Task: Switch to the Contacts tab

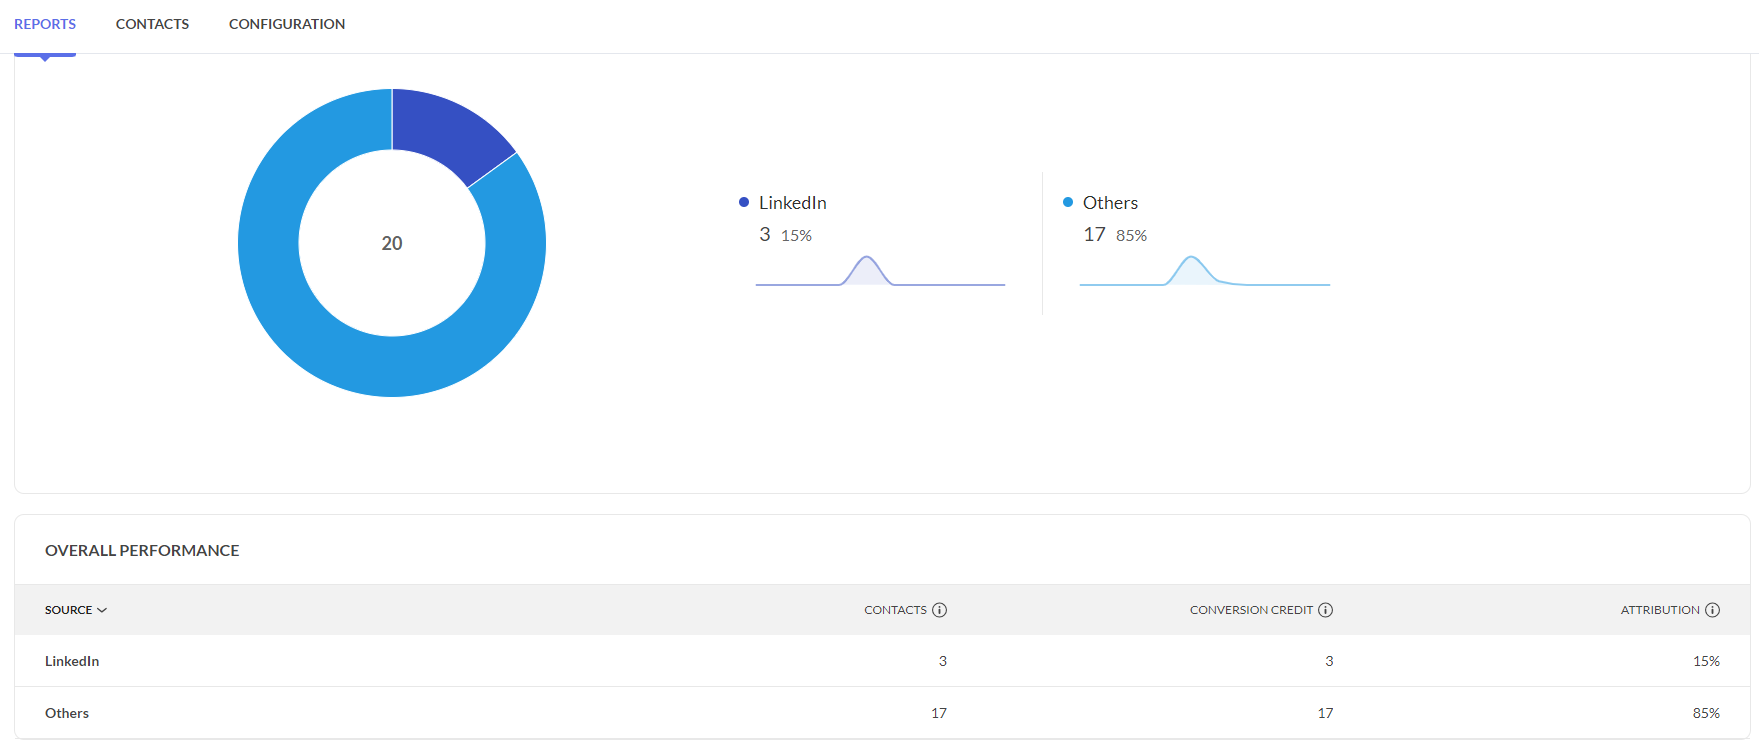Action: [x=152, y=24]
